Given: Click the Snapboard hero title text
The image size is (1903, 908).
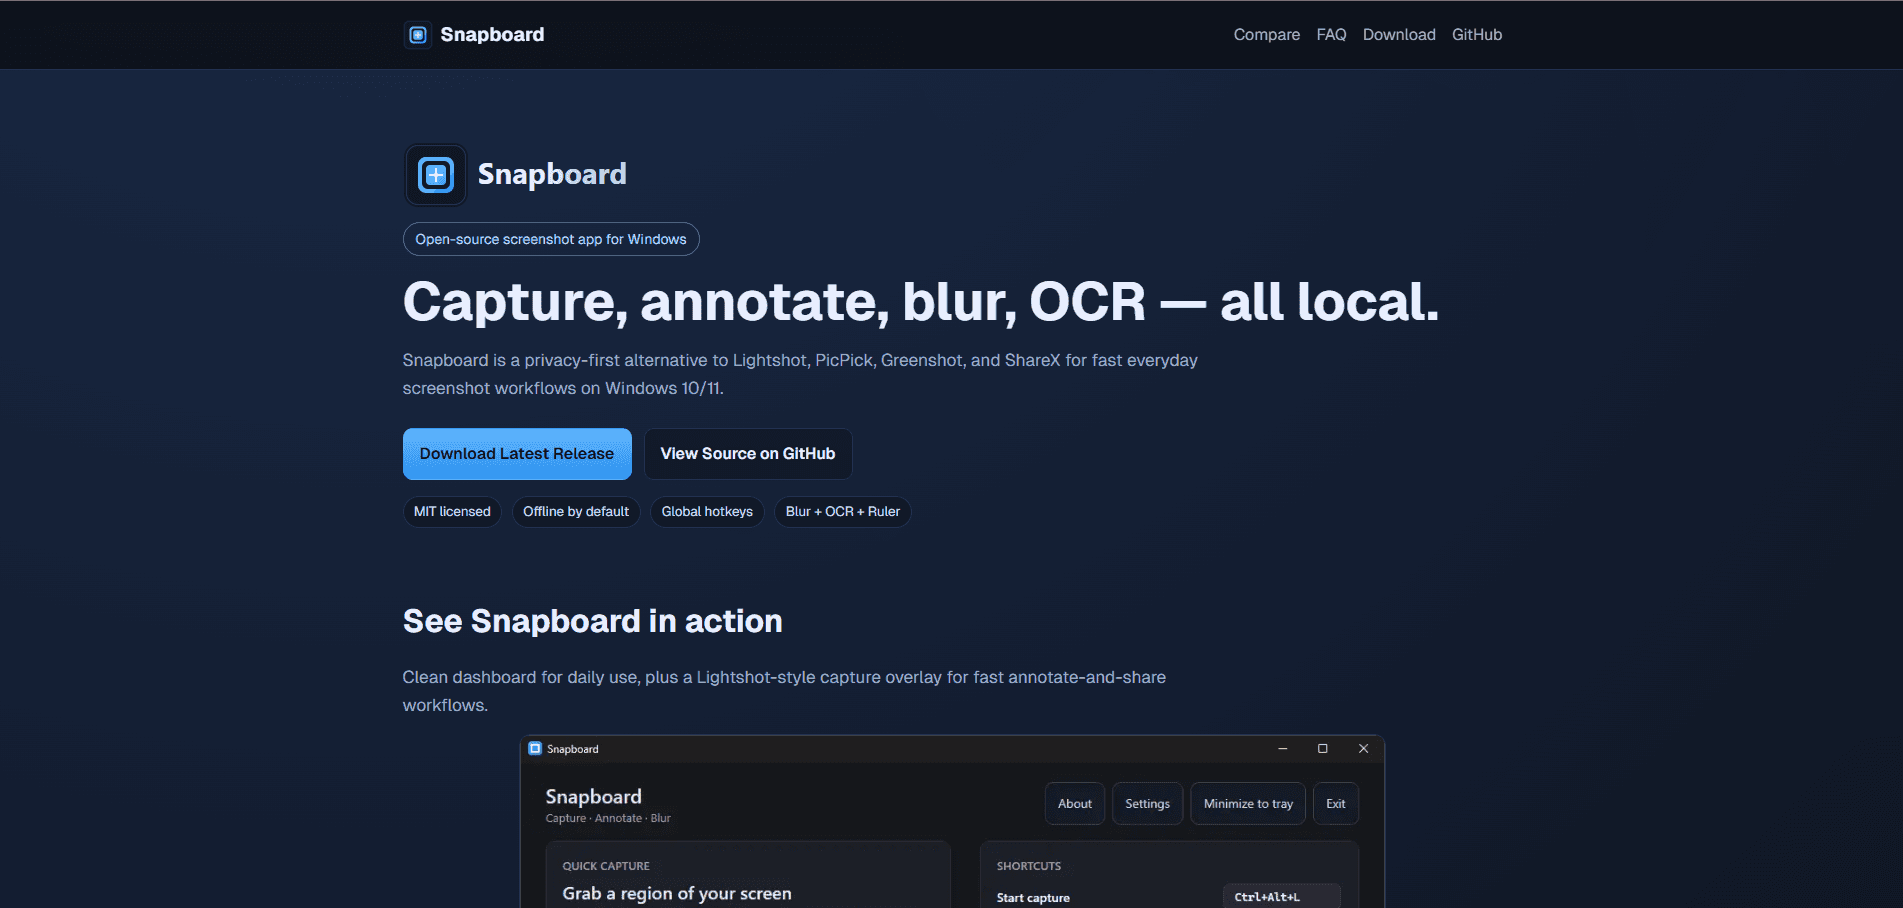Looking at the screenshot, I should (552, 175).
